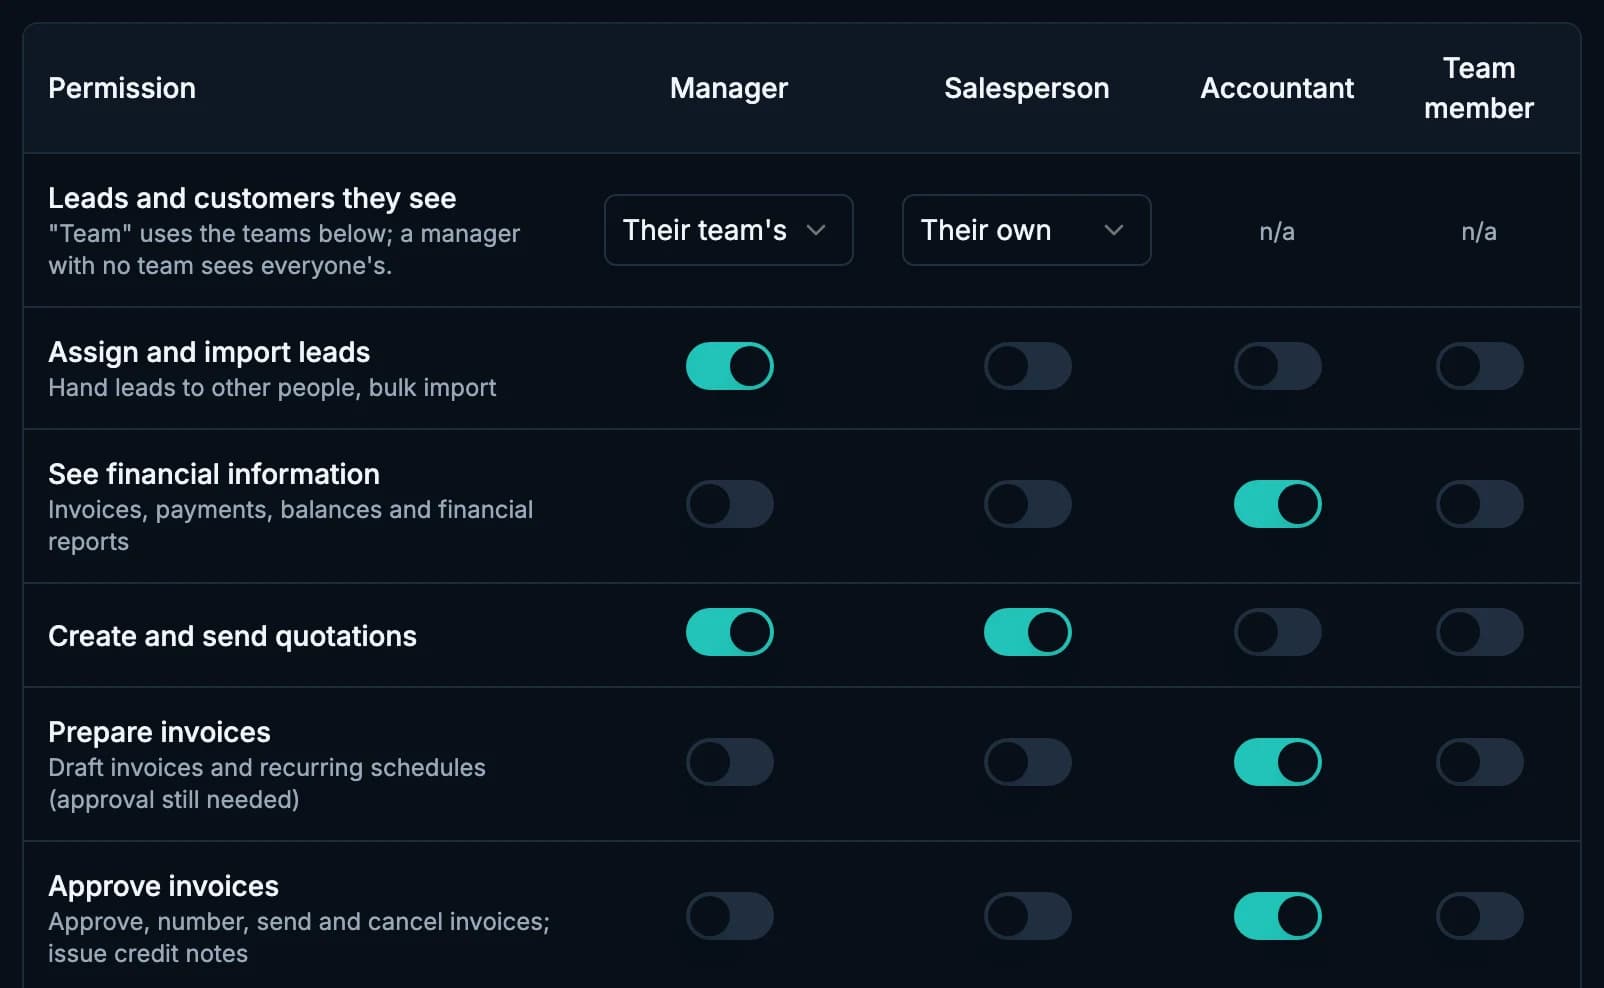This screenshot has width=1604, height=988.
Task: Turn off Create and send quotations for Salesperson
Action: 1027,632
